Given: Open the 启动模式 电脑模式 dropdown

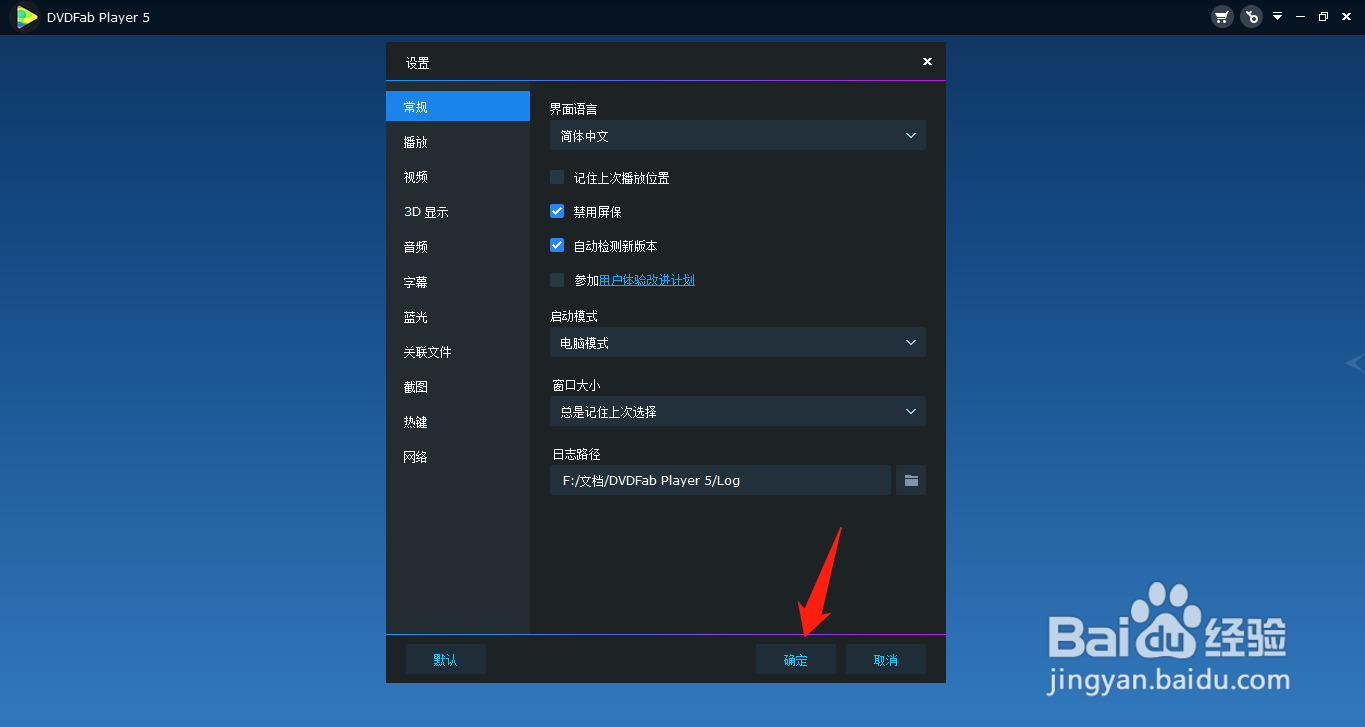Looking at the screenshot, I should pos(738,343).
